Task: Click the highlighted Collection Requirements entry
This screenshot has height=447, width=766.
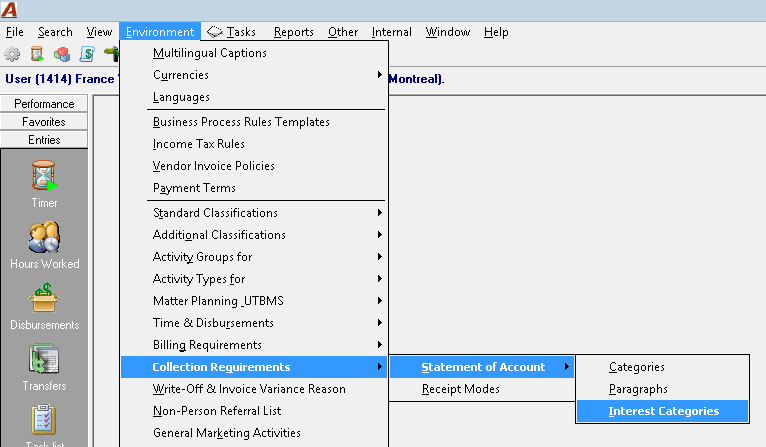Action: pyautogui.click(x=254, y=367)
